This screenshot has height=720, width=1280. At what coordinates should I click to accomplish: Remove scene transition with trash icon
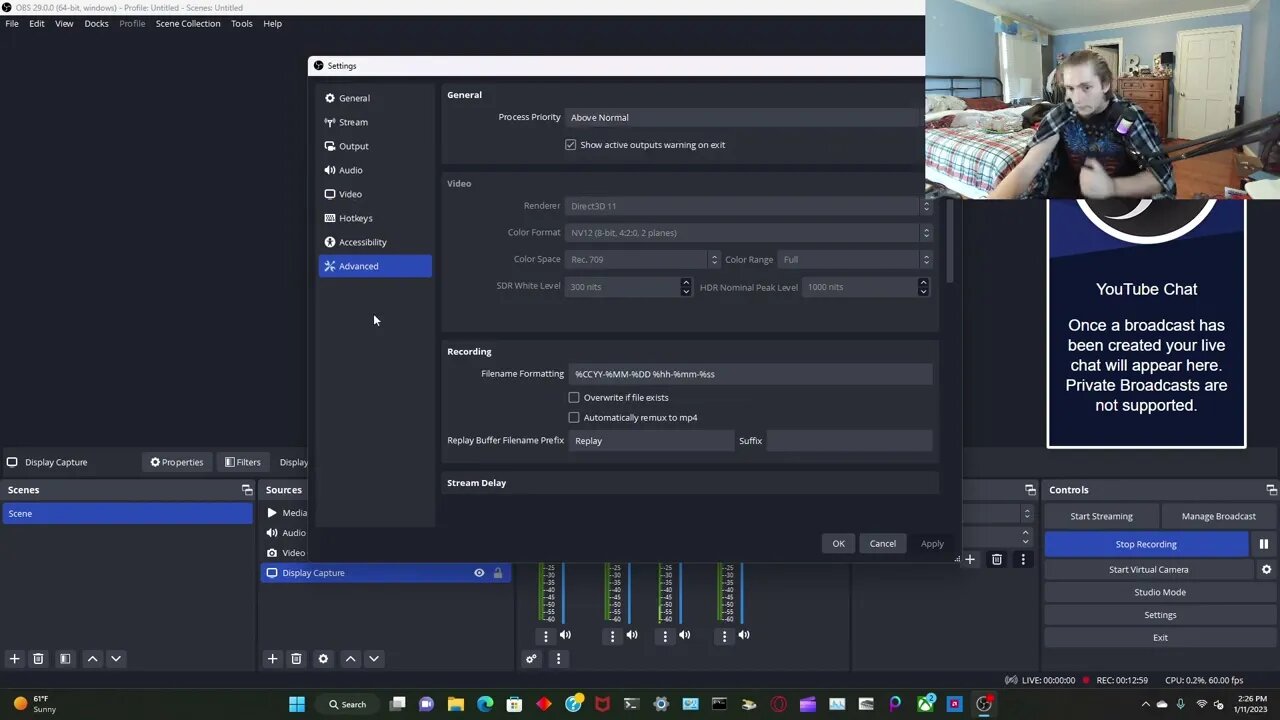coord(996,560)
